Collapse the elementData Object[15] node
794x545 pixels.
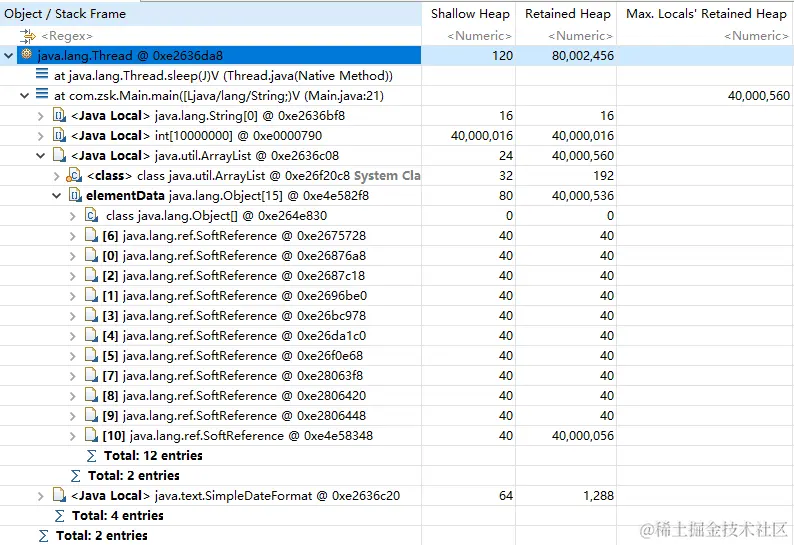57,196
